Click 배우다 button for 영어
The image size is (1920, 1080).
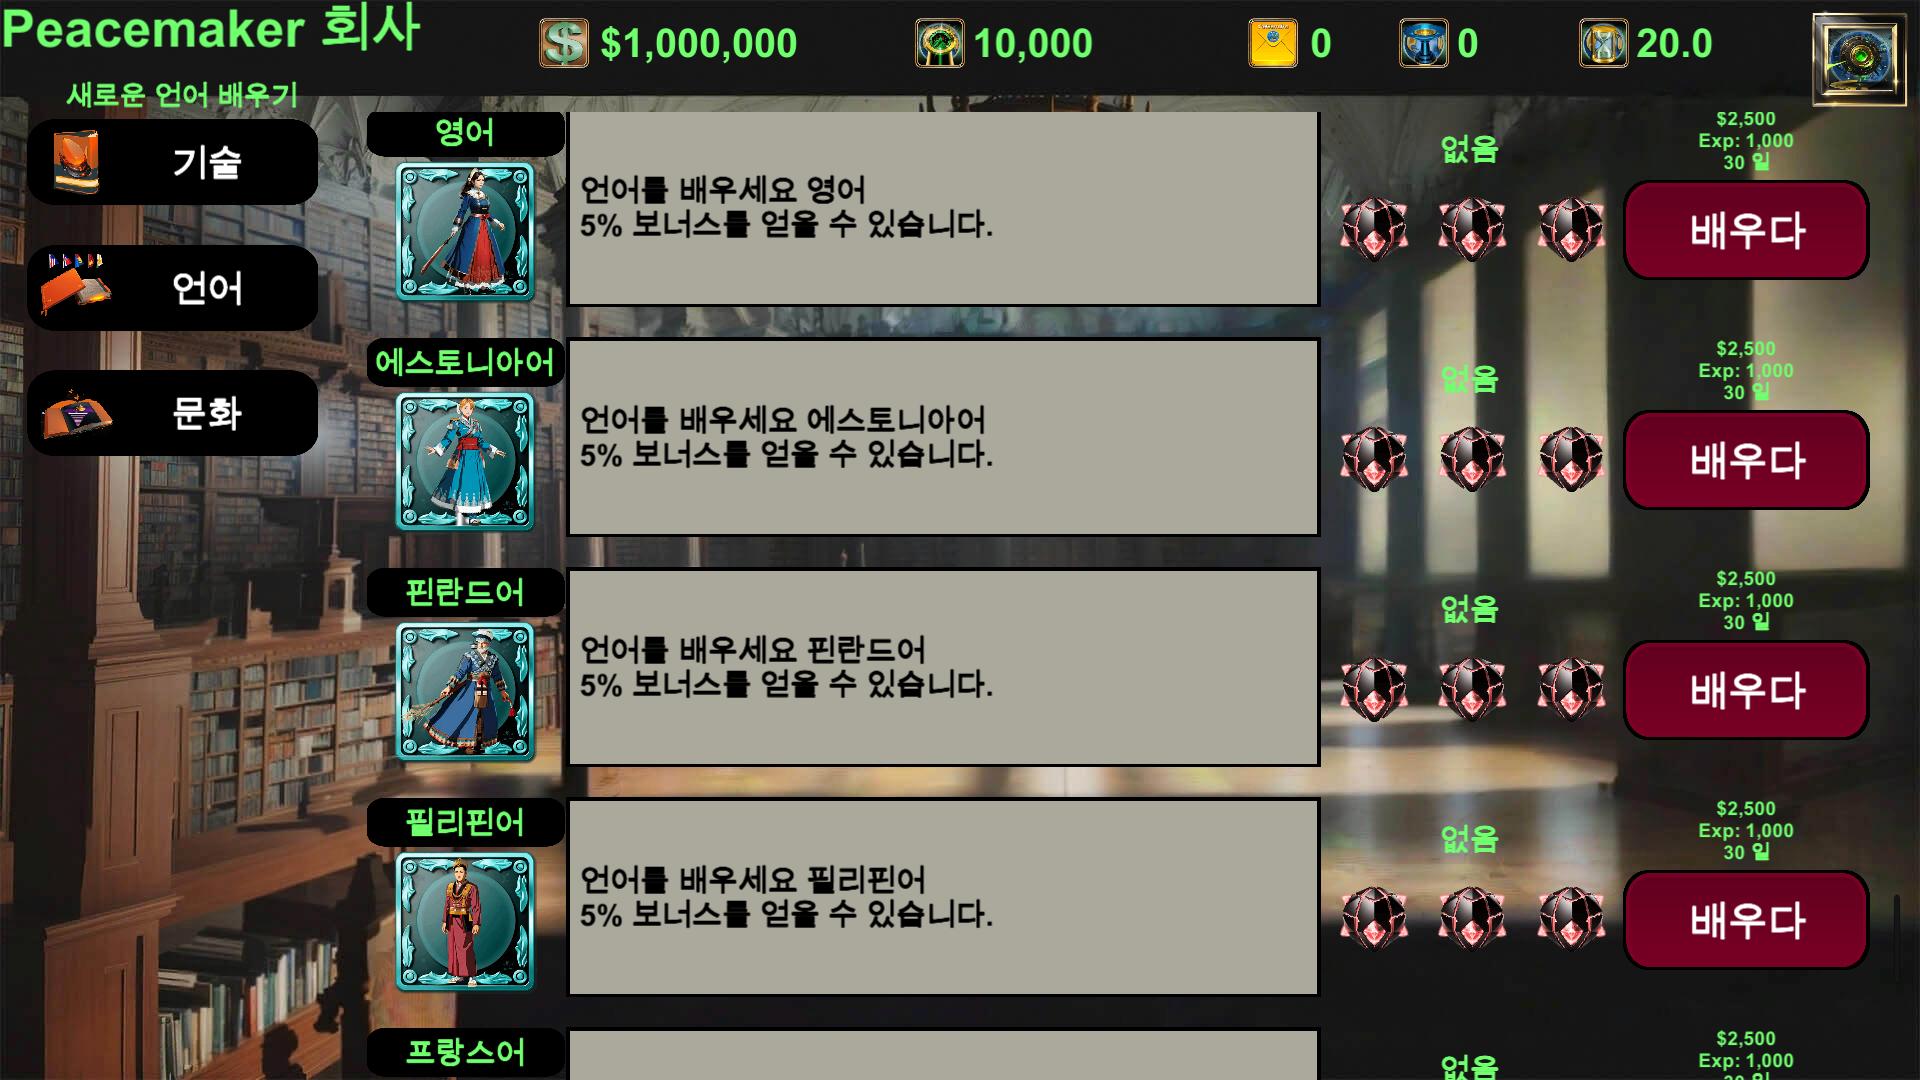coord(1746,230)
